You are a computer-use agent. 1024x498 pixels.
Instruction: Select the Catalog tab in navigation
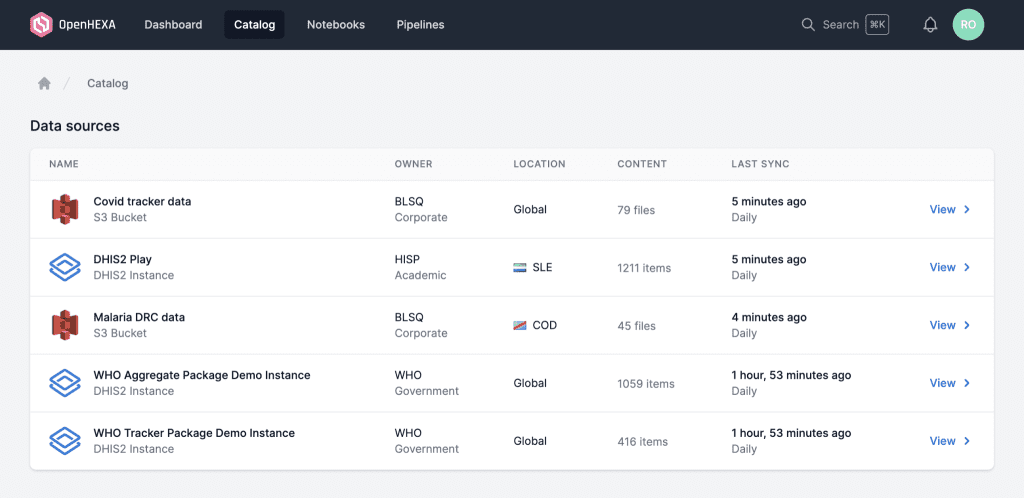254,25
